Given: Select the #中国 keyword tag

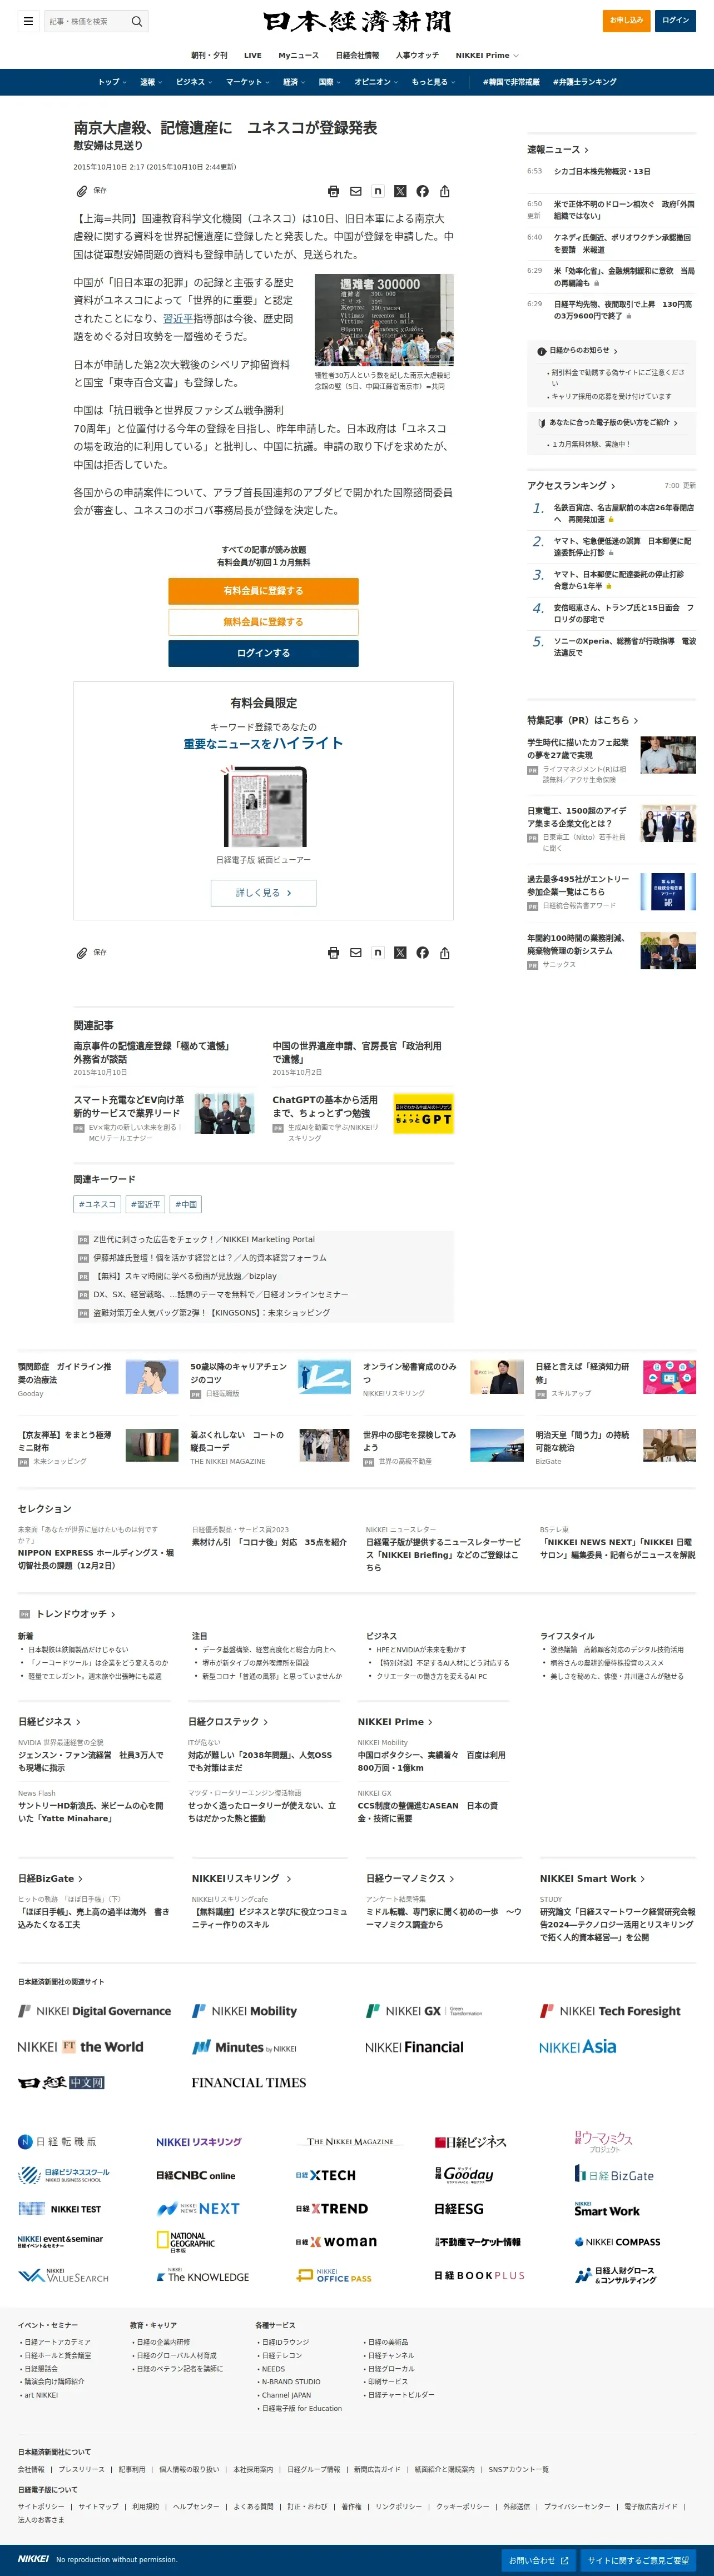Looking at the screenshot, I should pyautogui.click(x=186, y=1204).
